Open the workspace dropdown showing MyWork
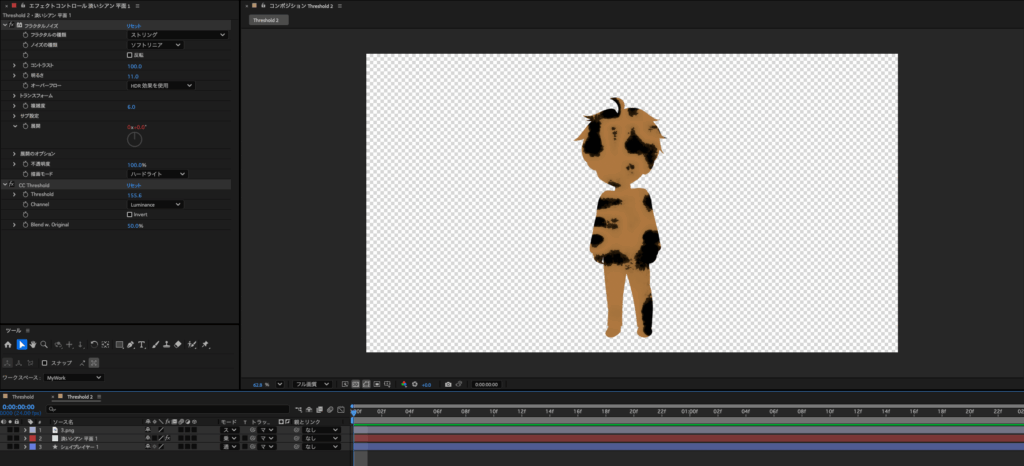Screen dimensions: 1024x466 [73, 377]
